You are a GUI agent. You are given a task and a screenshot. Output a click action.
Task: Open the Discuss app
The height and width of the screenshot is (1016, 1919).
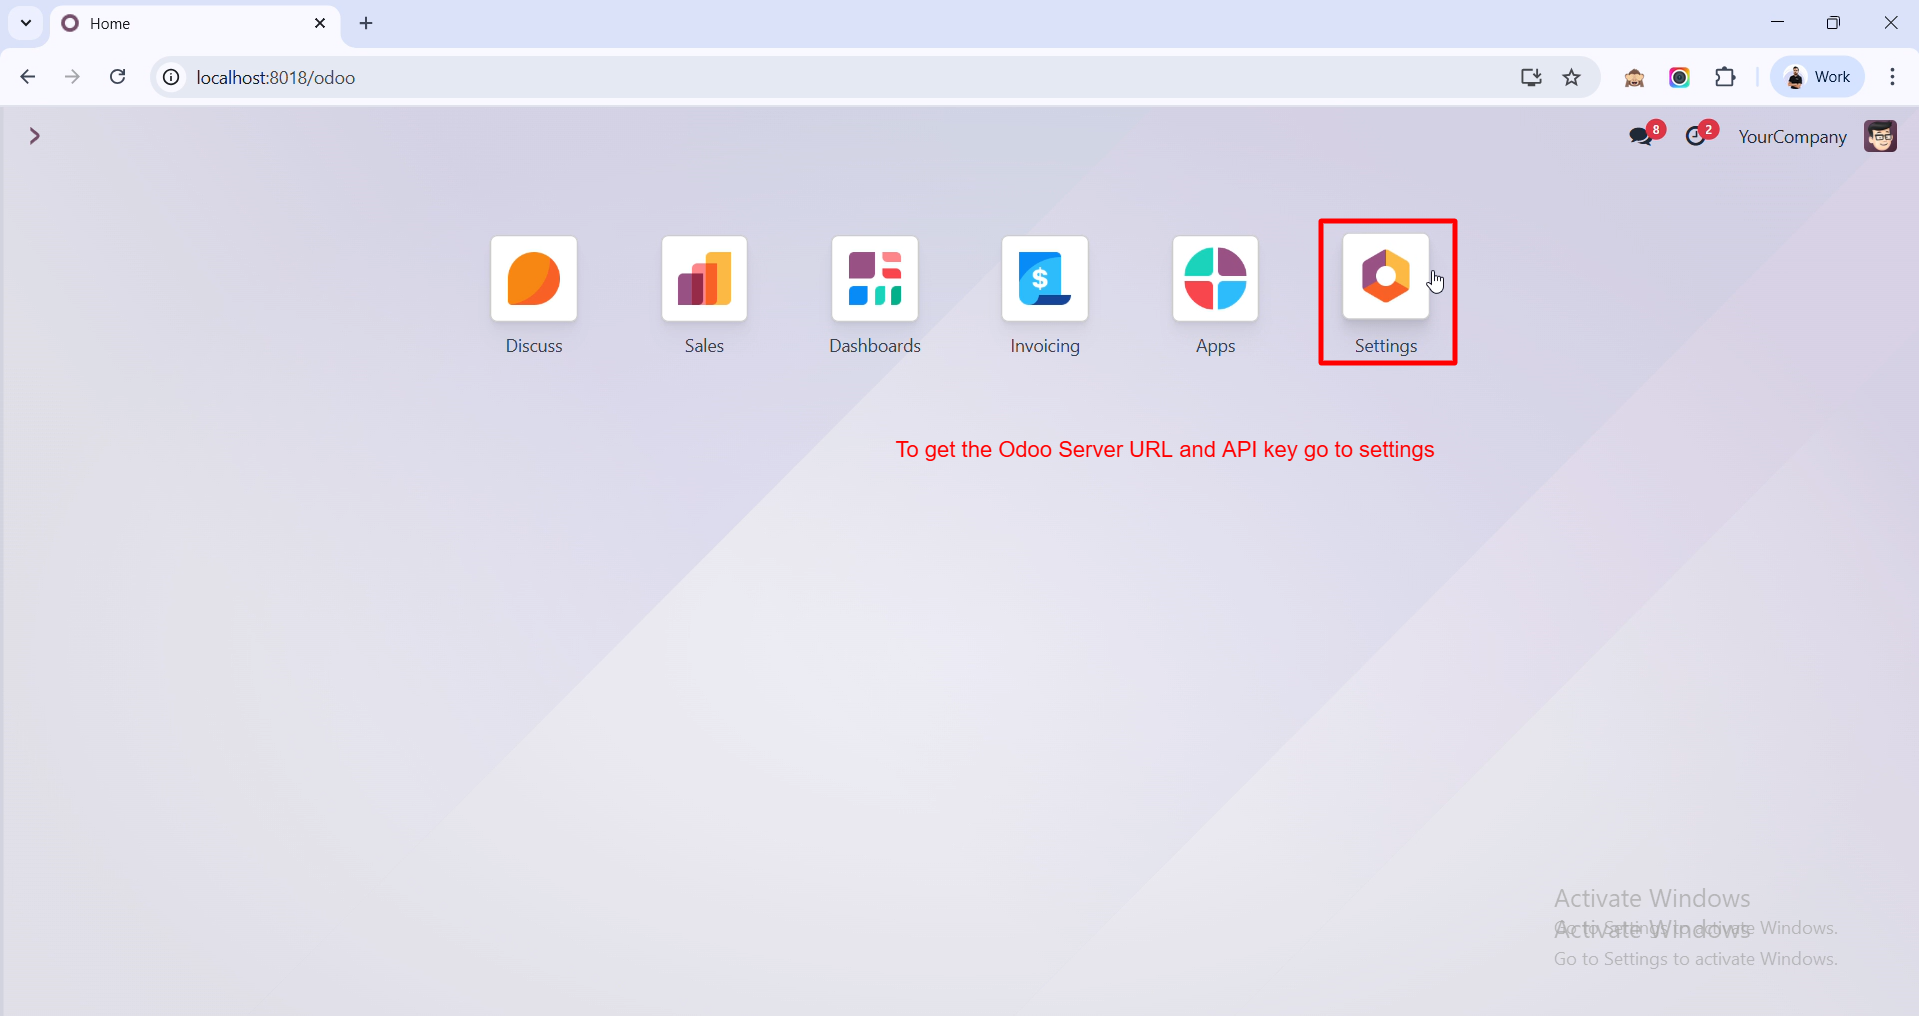coord(534,278)
